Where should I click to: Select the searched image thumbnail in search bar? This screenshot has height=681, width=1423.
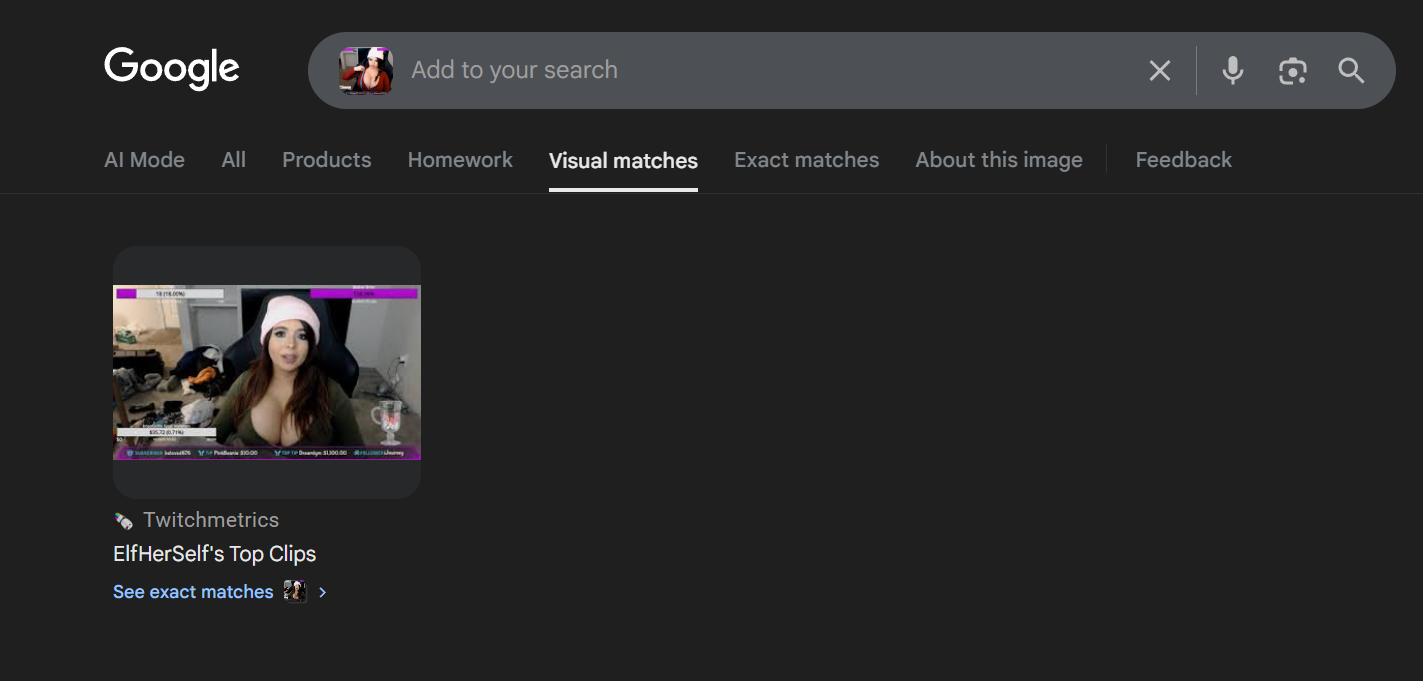click(x=366, y=70)
